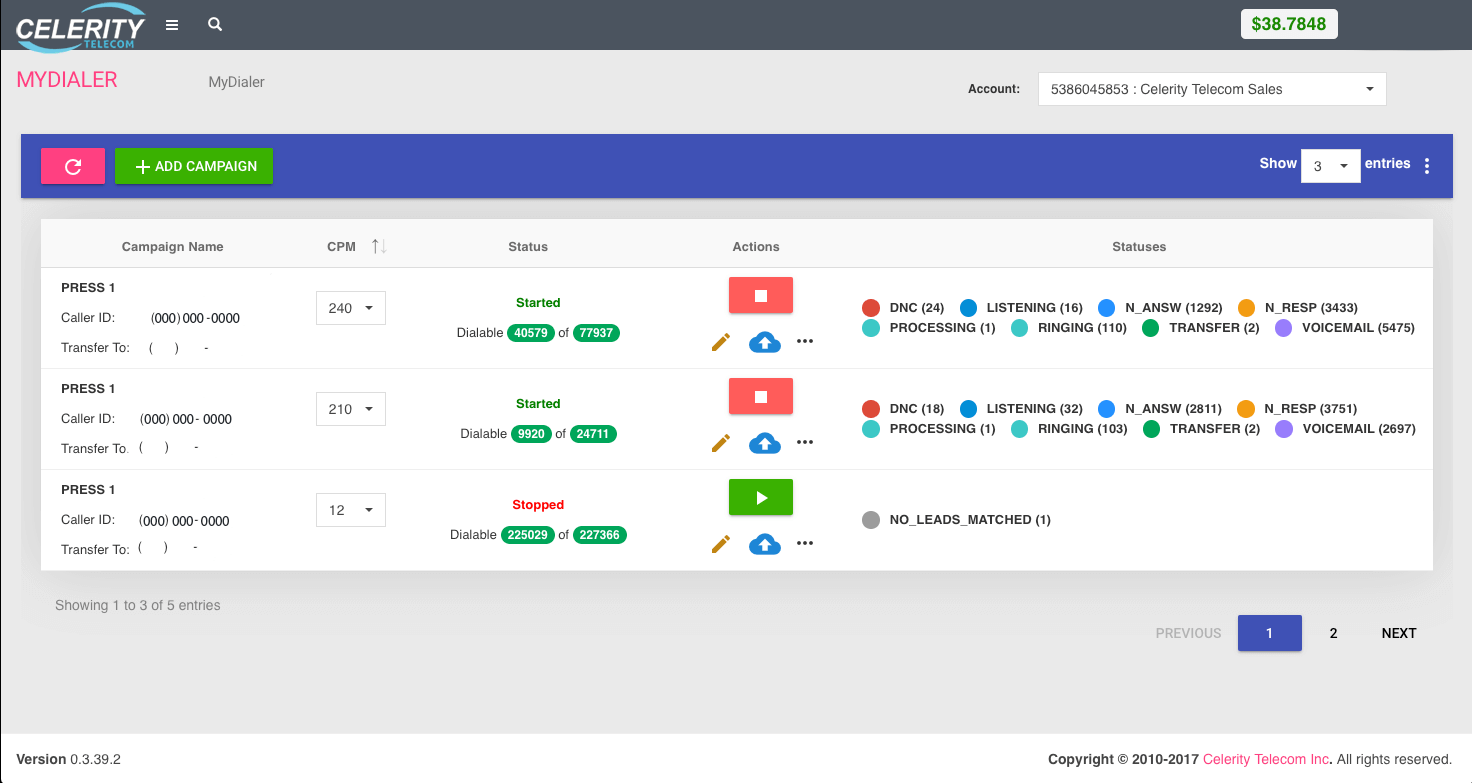Screen dimensions: 1472x783
Task: Click the search magnifier icon
Action: click(215, 24)
